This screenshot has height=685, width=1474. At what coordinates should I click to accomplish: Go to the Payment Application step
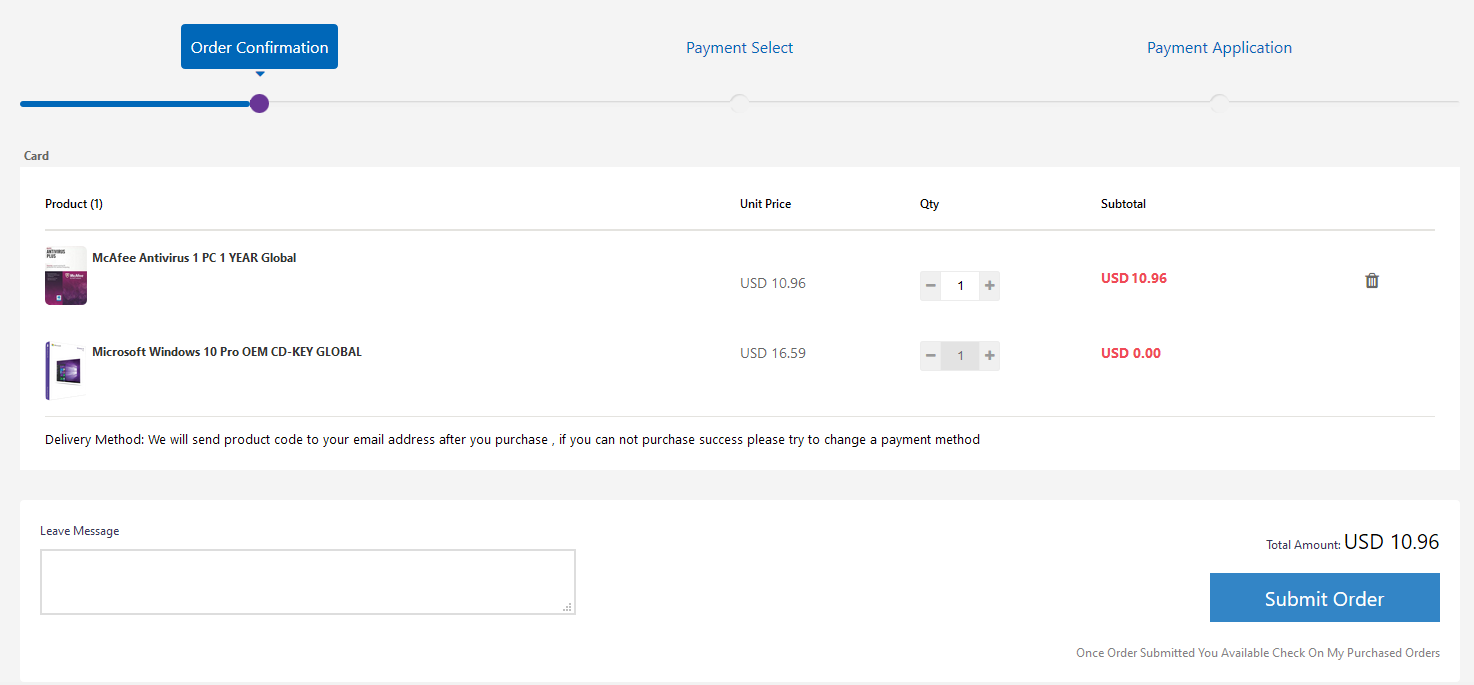tap(1219, 47)
